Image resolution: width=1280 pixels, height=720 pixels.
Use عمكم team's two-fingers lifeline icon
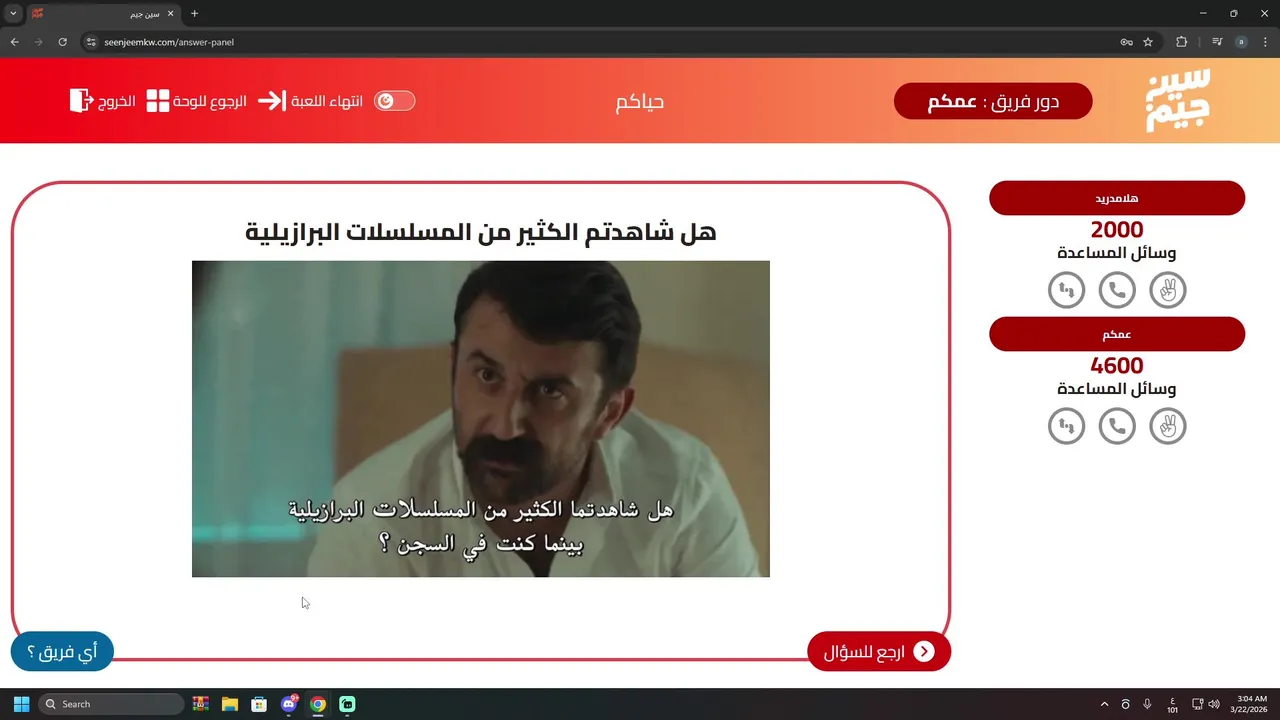[1168, 427]
